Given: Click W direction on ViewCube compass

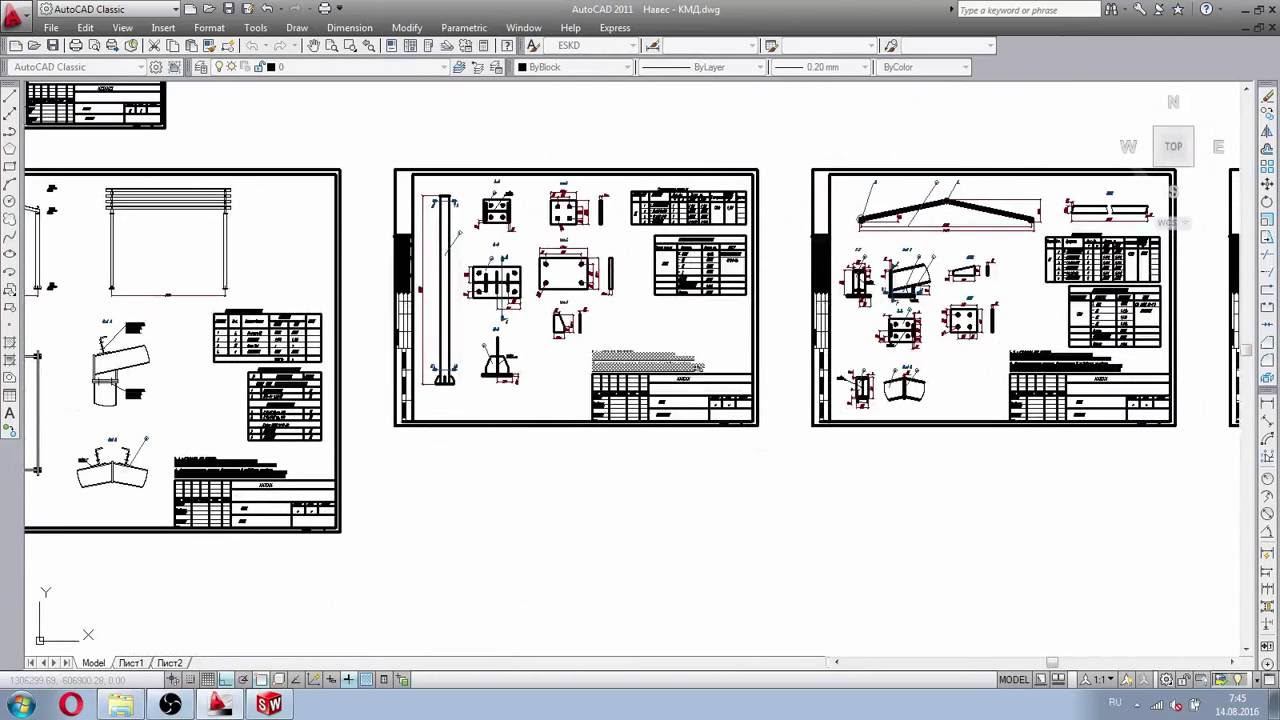Looking at the screenshot, I should (1128, 147).
